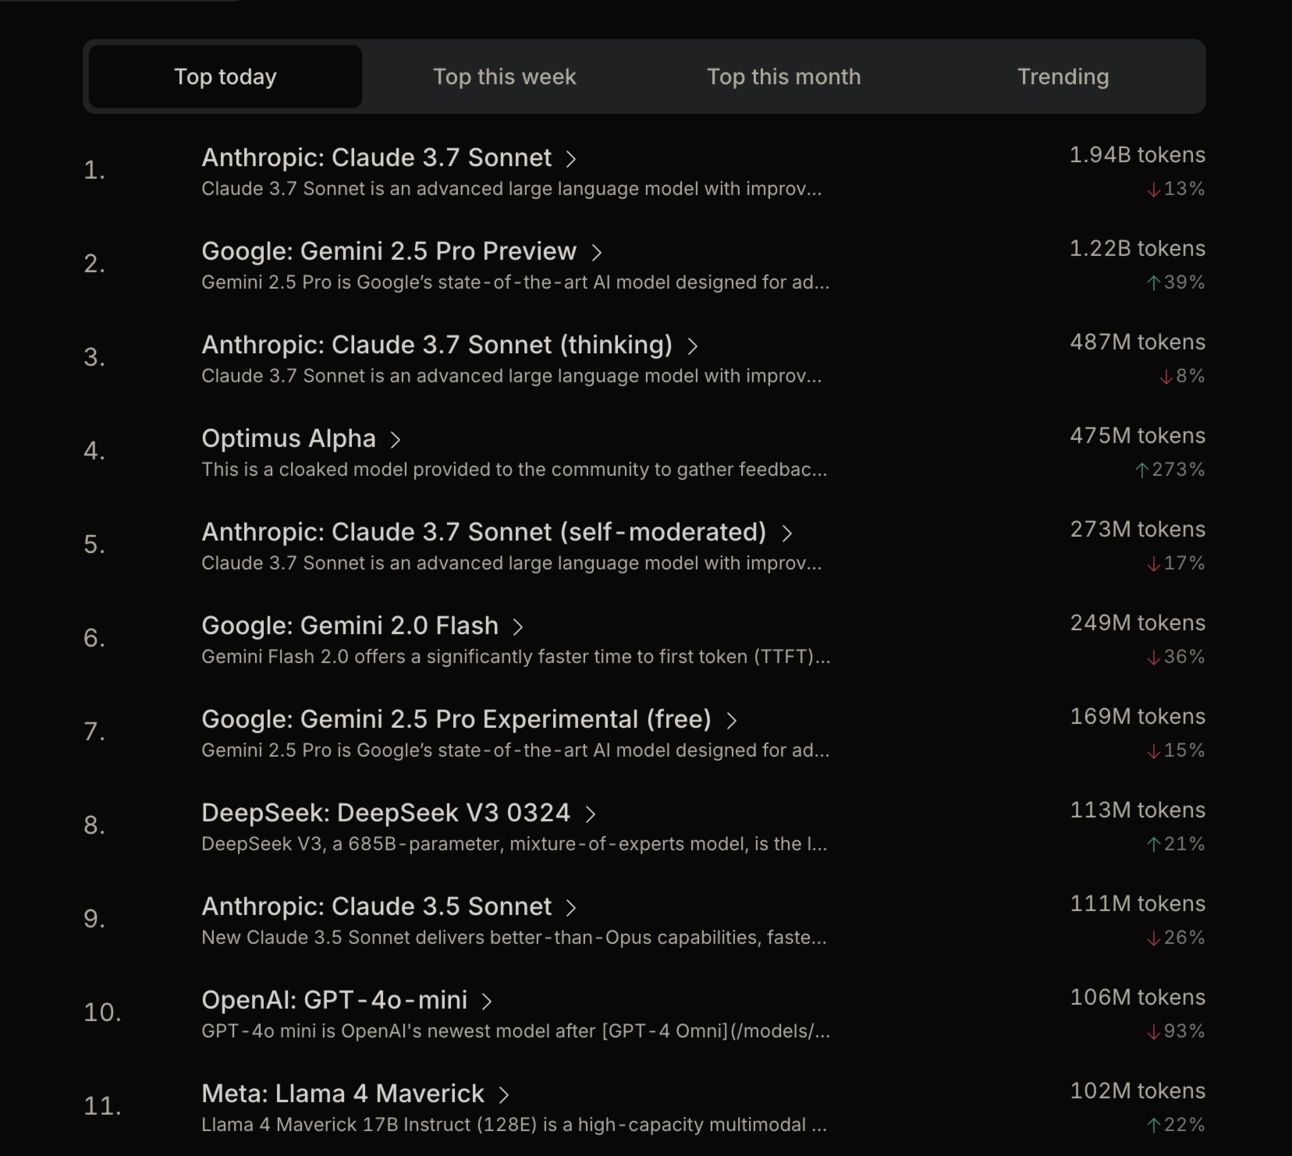Viewport: 1292px width, 1156px height.
Task: Open Meta: Llama 4 Maverick link
Action: [343, 1094]
